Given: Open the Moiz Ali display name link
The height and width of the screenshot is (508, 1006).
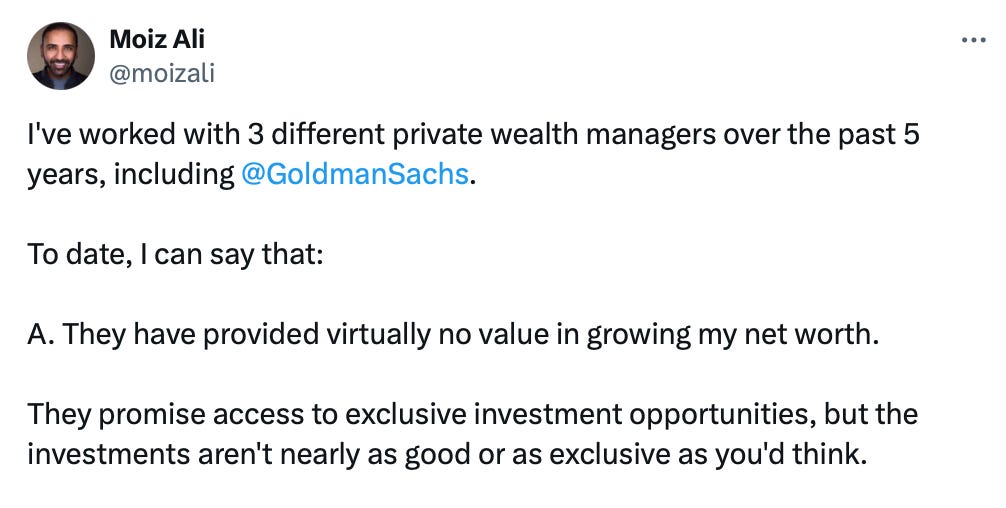Looking at the screenshot, I should pos(157,40).
